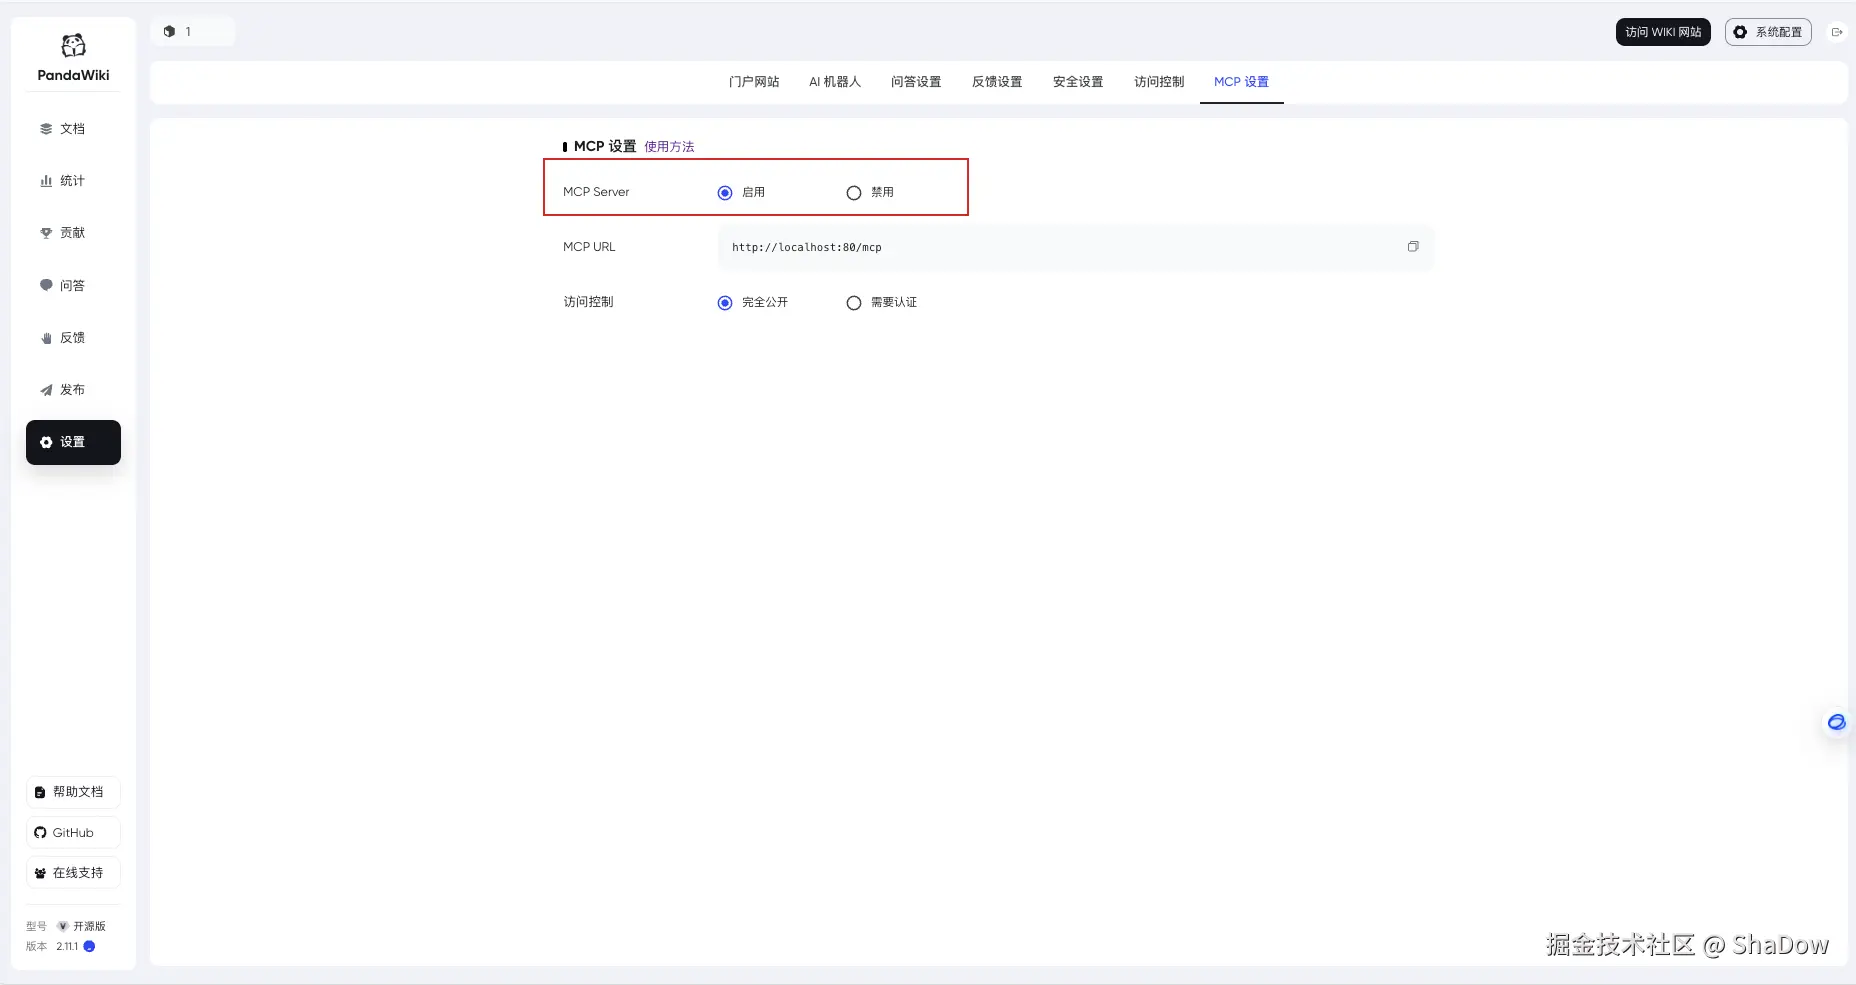Open 系统配置 system configuration
Viewport: 1856px width, 985px height.
coord(1768,32)
